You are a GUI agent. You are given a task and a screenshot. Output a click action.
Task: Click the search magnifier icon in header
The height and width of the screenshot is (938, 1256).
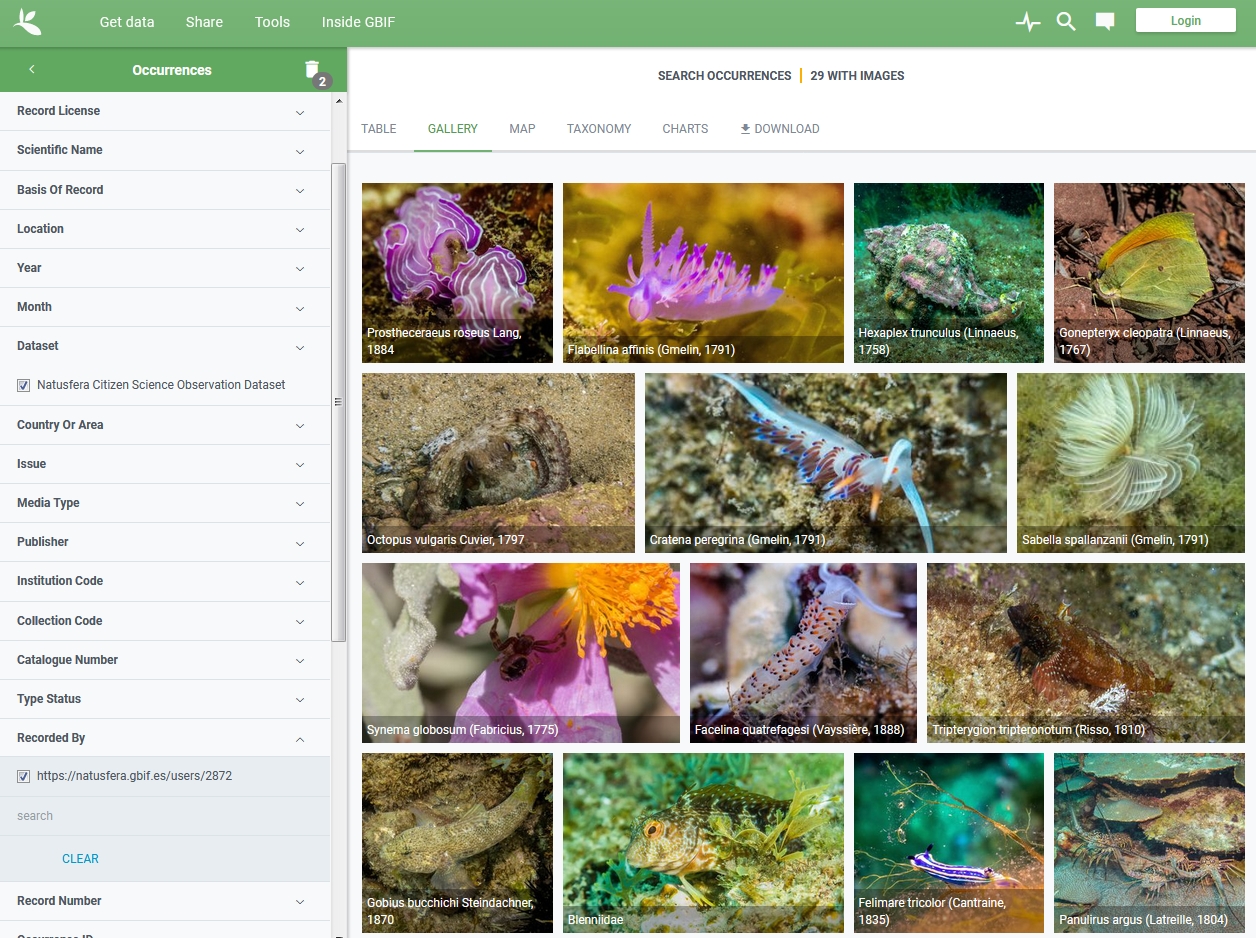1066,21
